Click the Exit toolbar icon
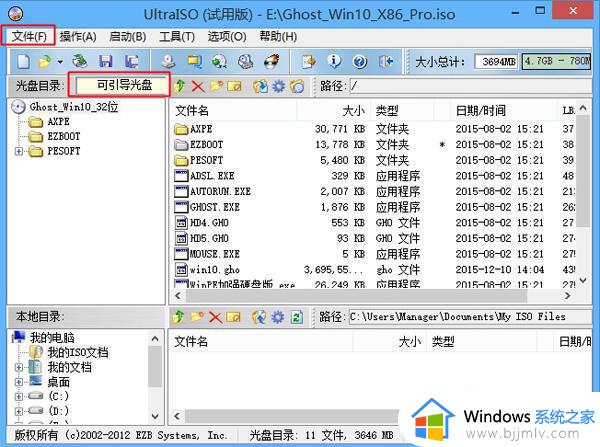This screenshot has height=447, width=600. pos(386,61)
